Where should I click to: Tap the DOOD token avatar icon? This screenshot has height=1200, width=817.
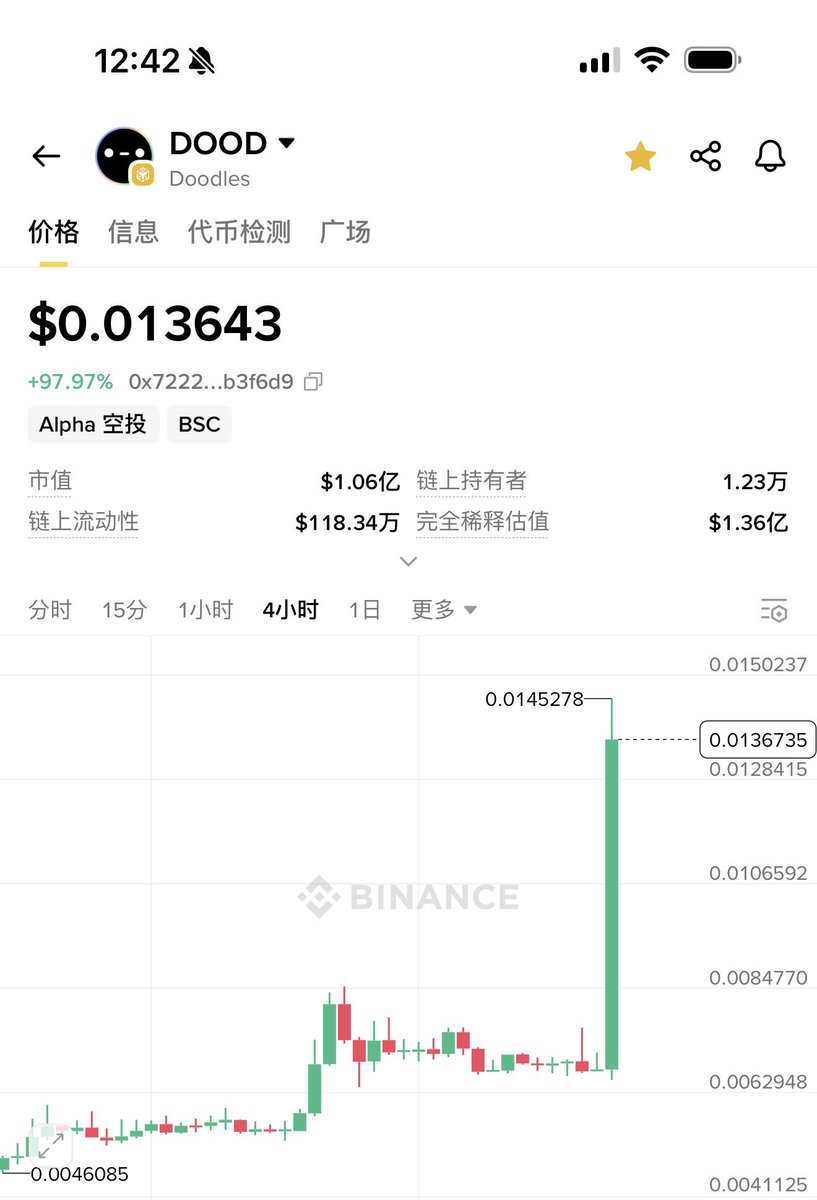[x=124, y=156]
